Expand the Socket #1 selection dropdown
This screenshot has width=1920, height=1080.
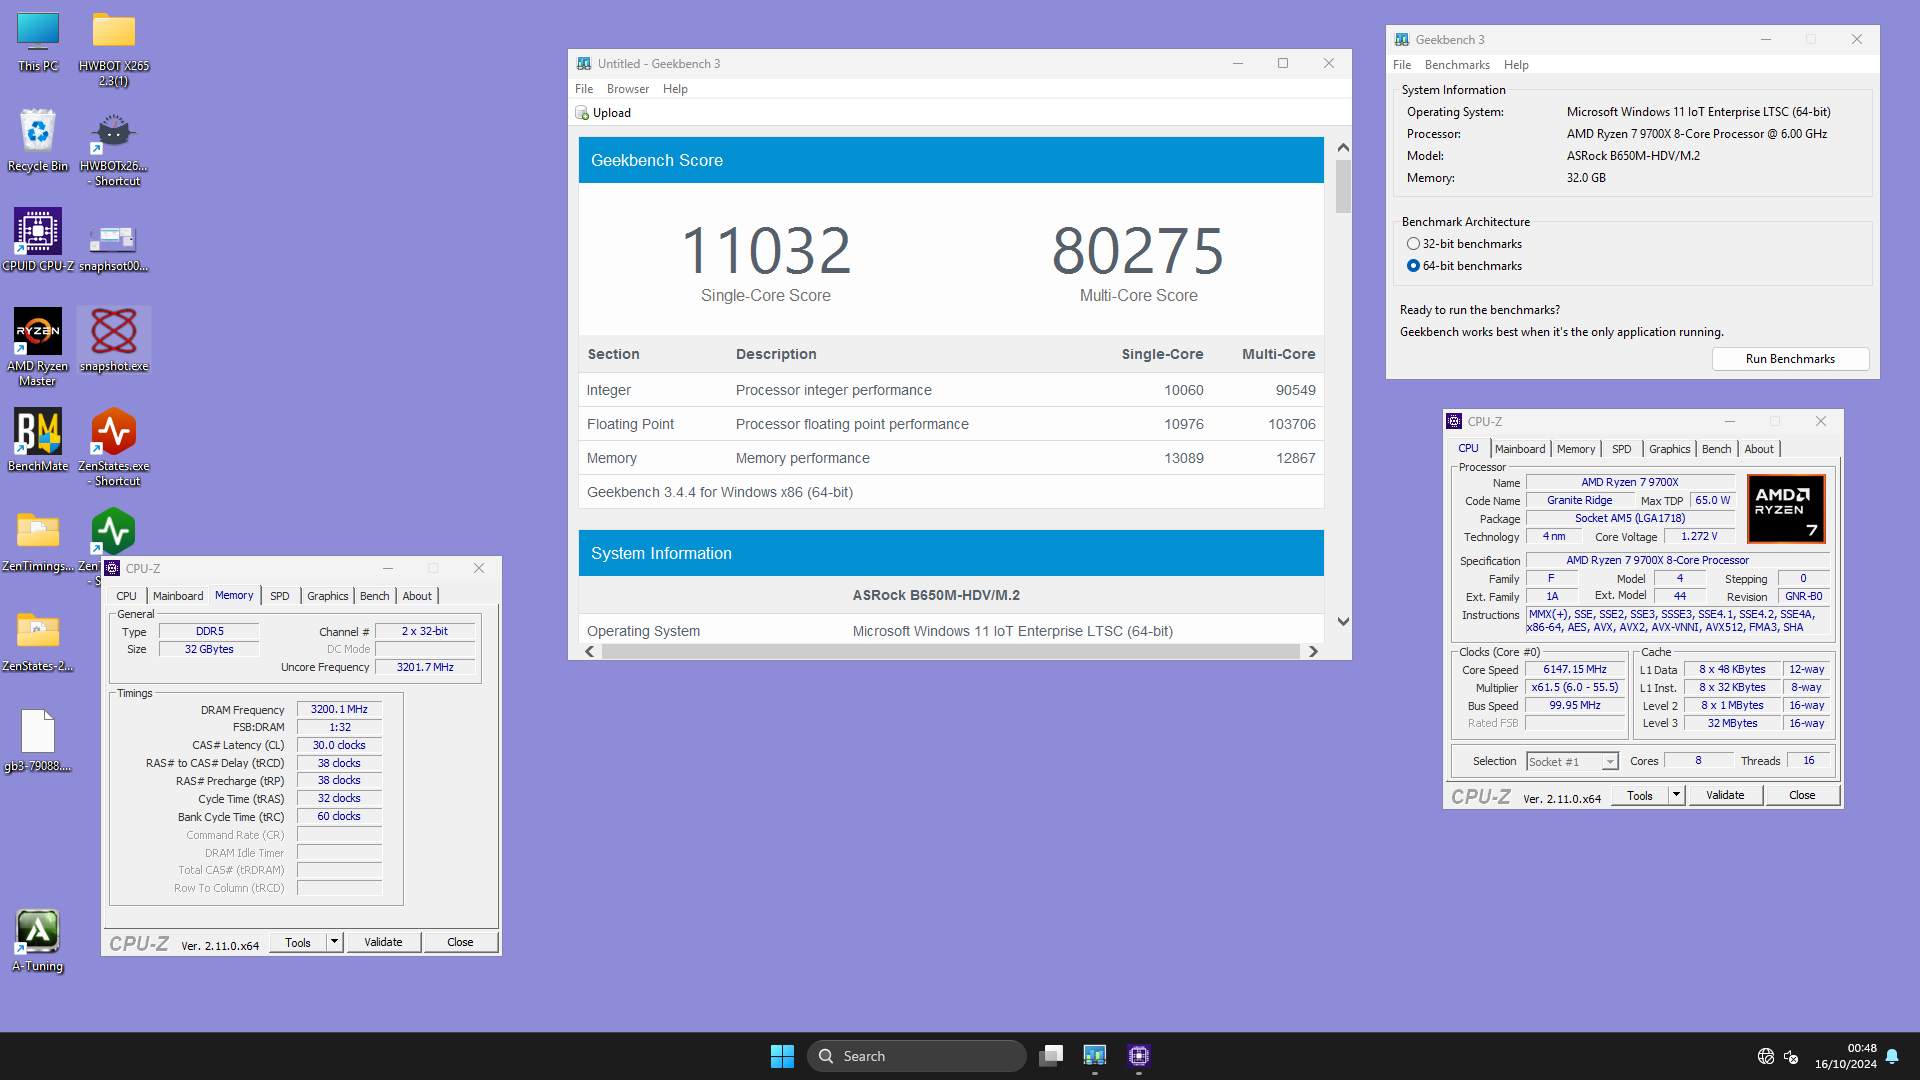[1609, 762]
